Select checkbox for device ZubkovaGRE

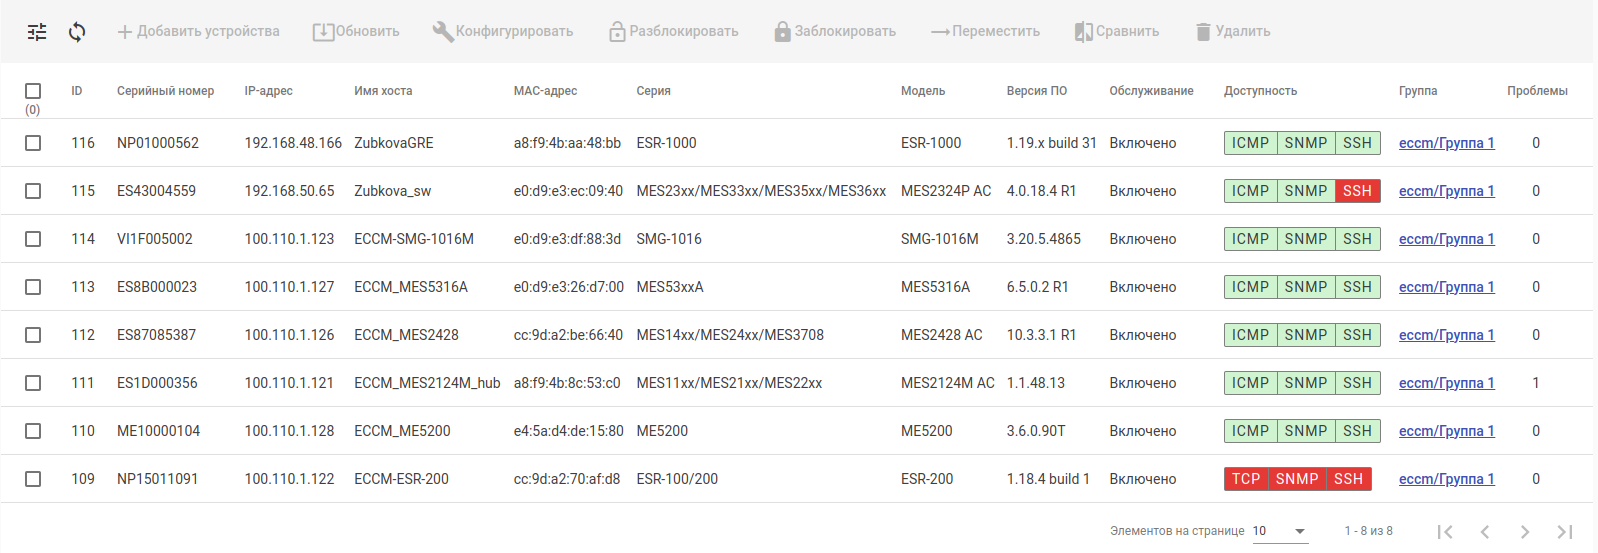pos(33,143)
